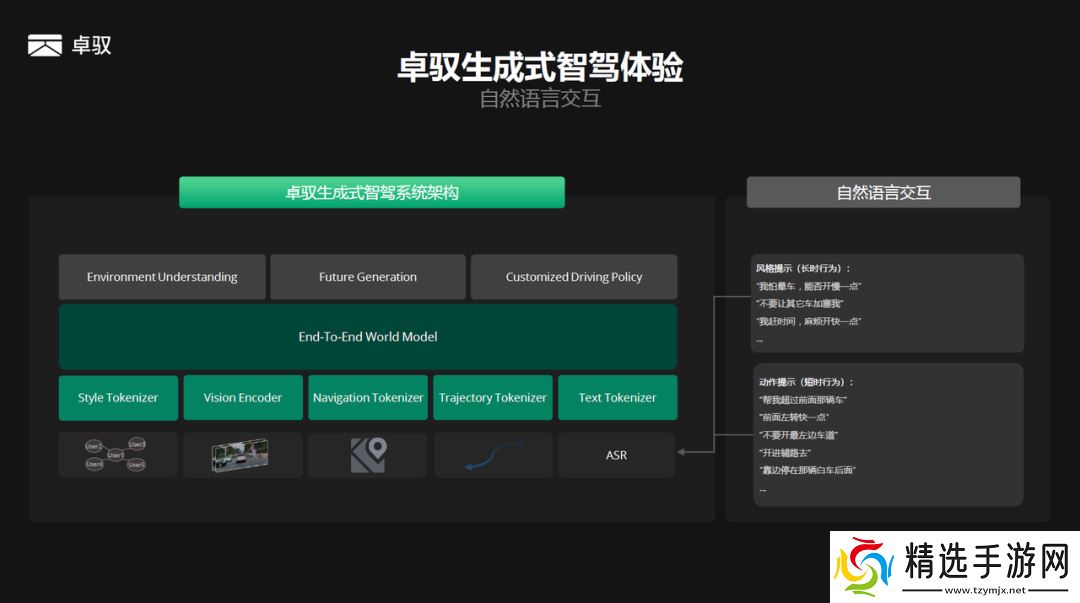This screenshot has width=1080, height=603.
Task: Click the Navigation Tokenizer block
Action: click(x=368, y=398)
